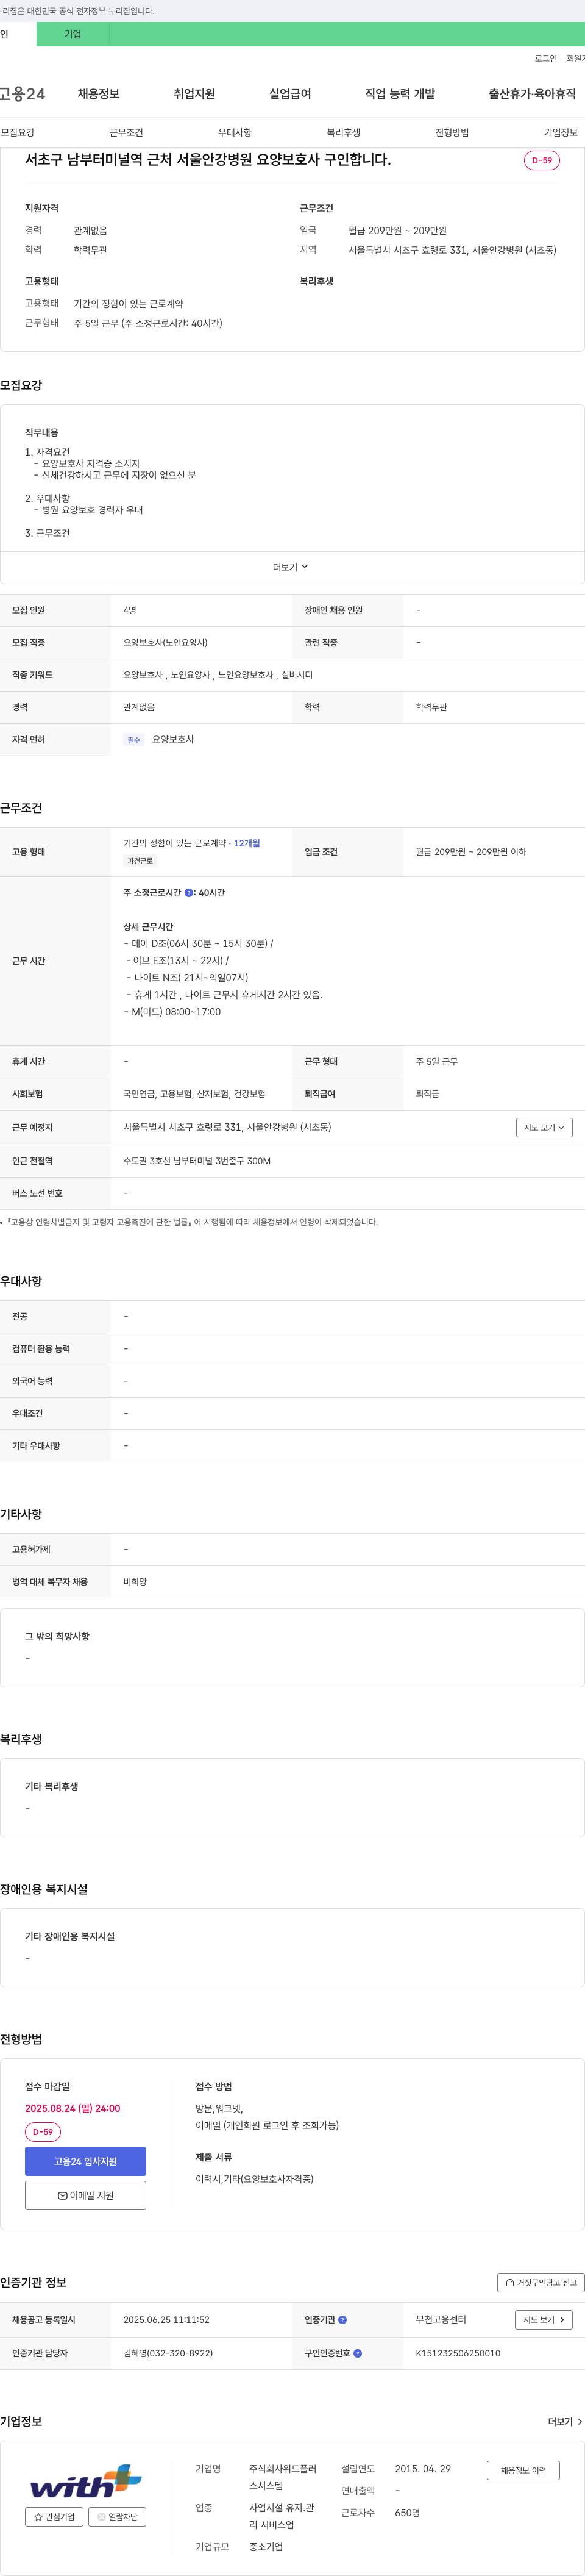Image resolution: width=585 pixels, height=2576 pixels.
Task: Click the 12개월 contract period text
Action: click(247, 843)
